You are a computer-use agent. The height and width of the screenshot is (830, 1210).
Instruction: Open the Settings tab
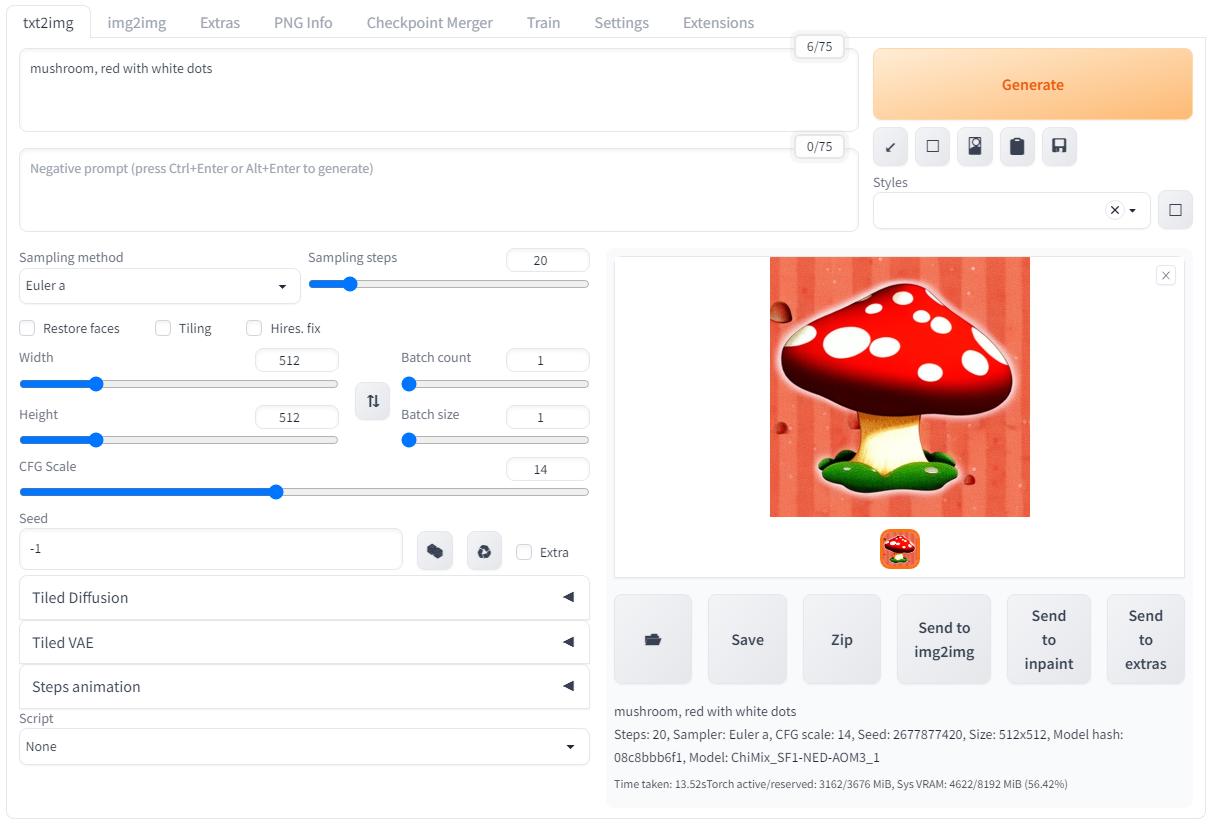pyautogui.click(x=622, y=22)
